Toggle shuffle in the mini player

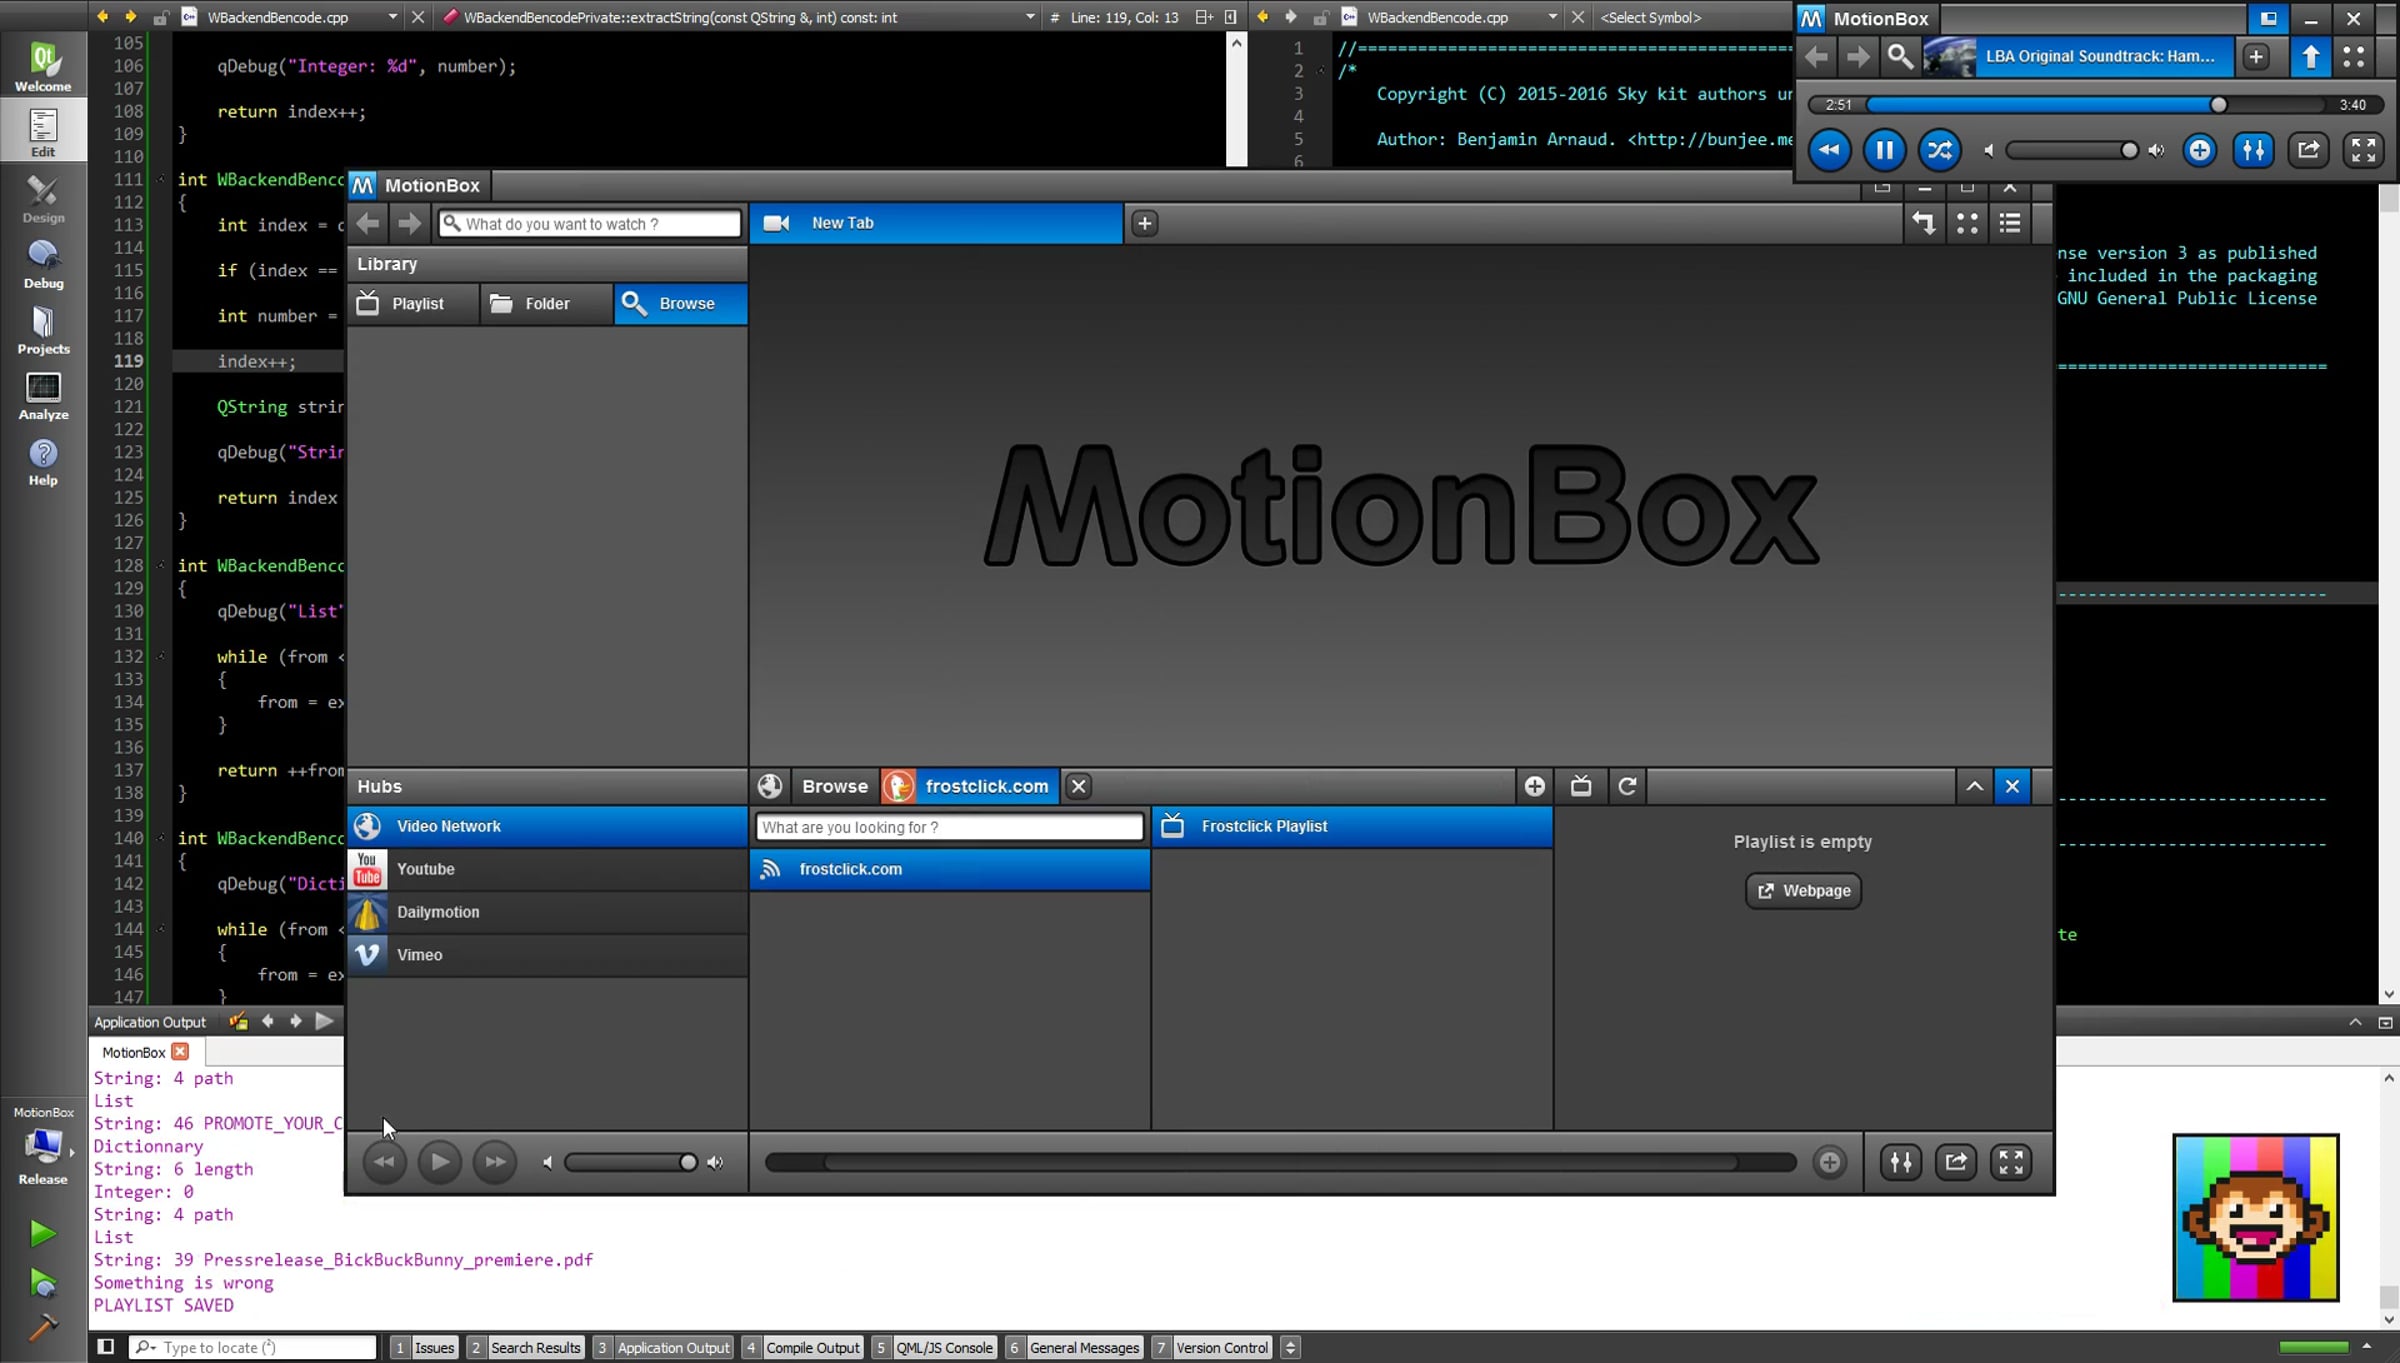coord(1939,150)
